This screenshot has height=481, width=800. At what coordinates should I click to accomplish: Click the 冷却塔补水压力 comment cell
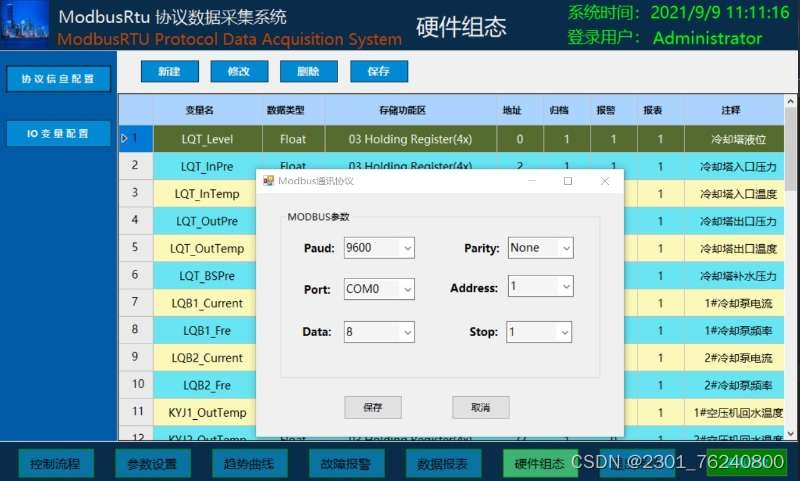pos(734,276)
